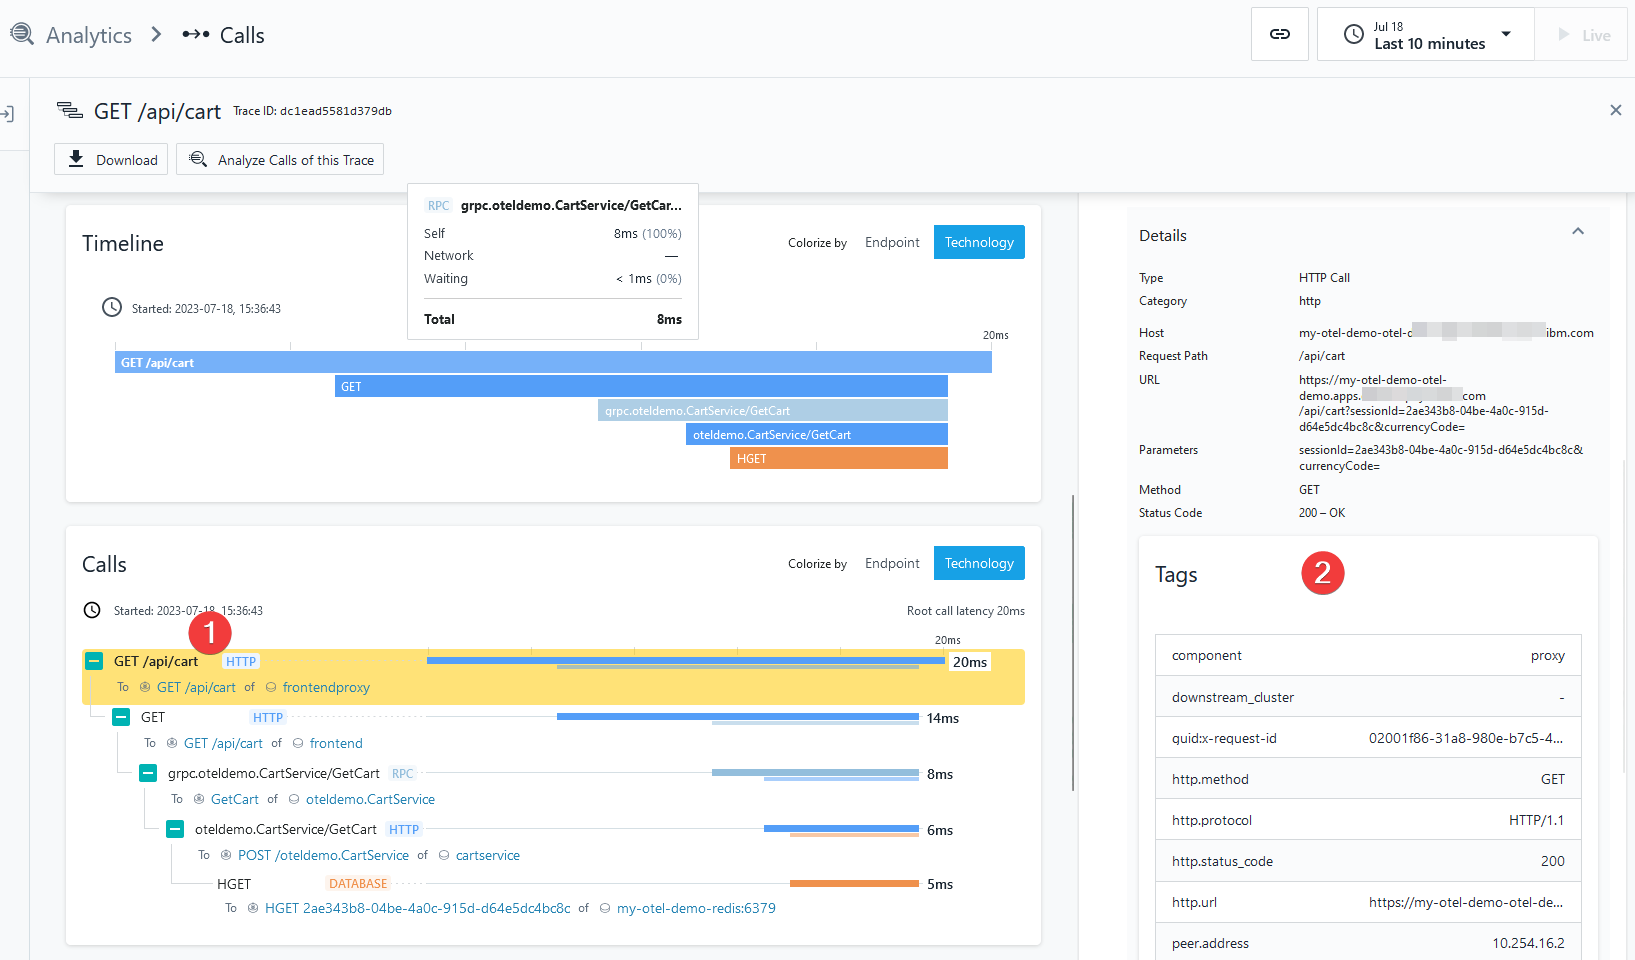Click the orange 5ms HGET latency bar
Viewport: 1635px width, 960px height.
click(854, 884)
